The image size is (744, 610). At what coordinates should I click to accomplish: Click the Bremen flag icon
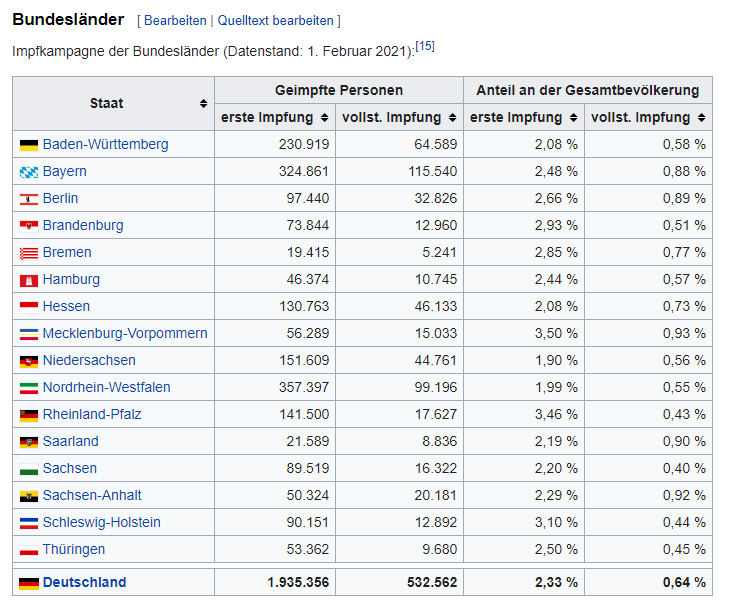click(x=28, y=253)
